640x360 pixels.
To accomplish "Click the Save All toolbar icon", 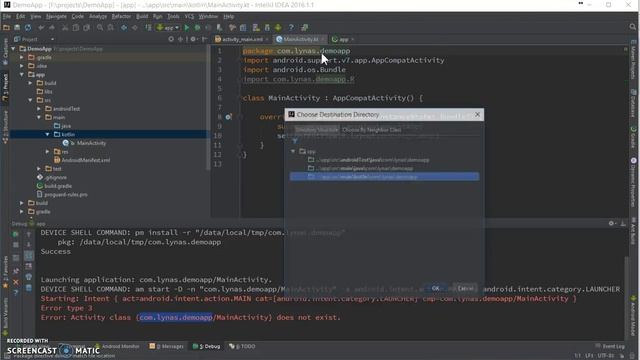I will tap(17, 27).
